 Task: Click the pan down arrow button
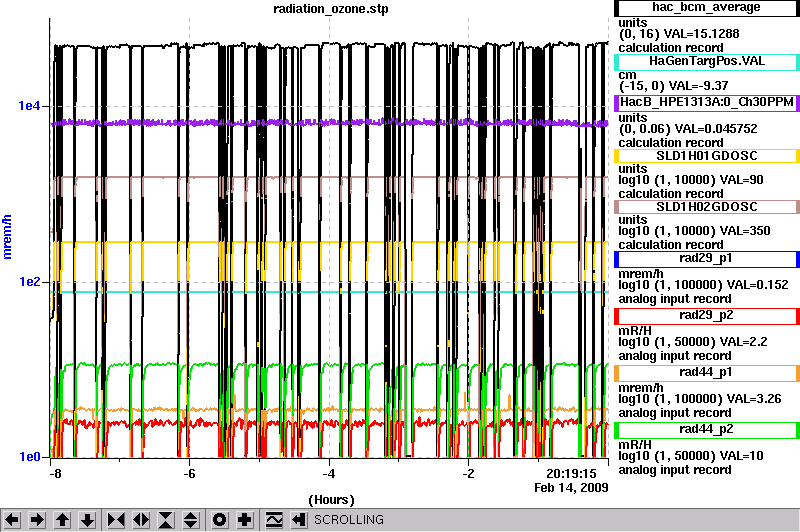click(87, 520)
